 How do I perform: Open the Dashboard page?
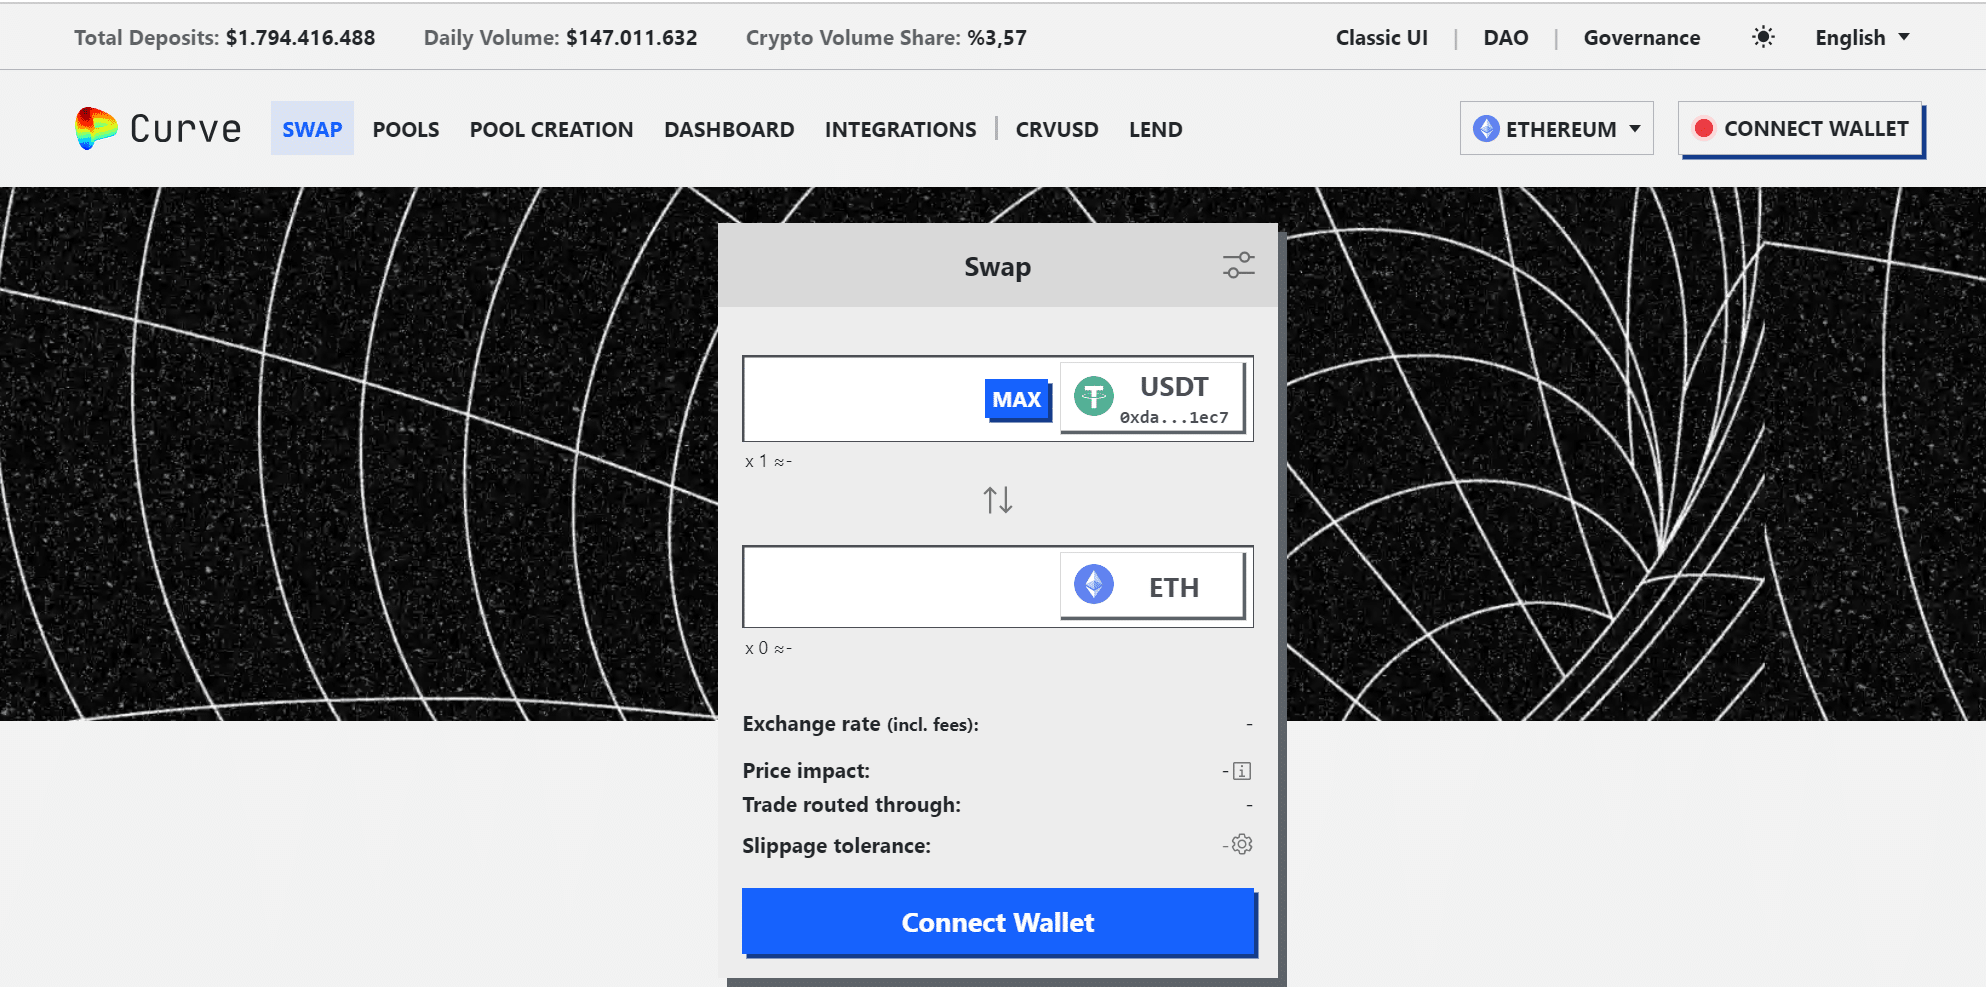(x=729, y=130)
